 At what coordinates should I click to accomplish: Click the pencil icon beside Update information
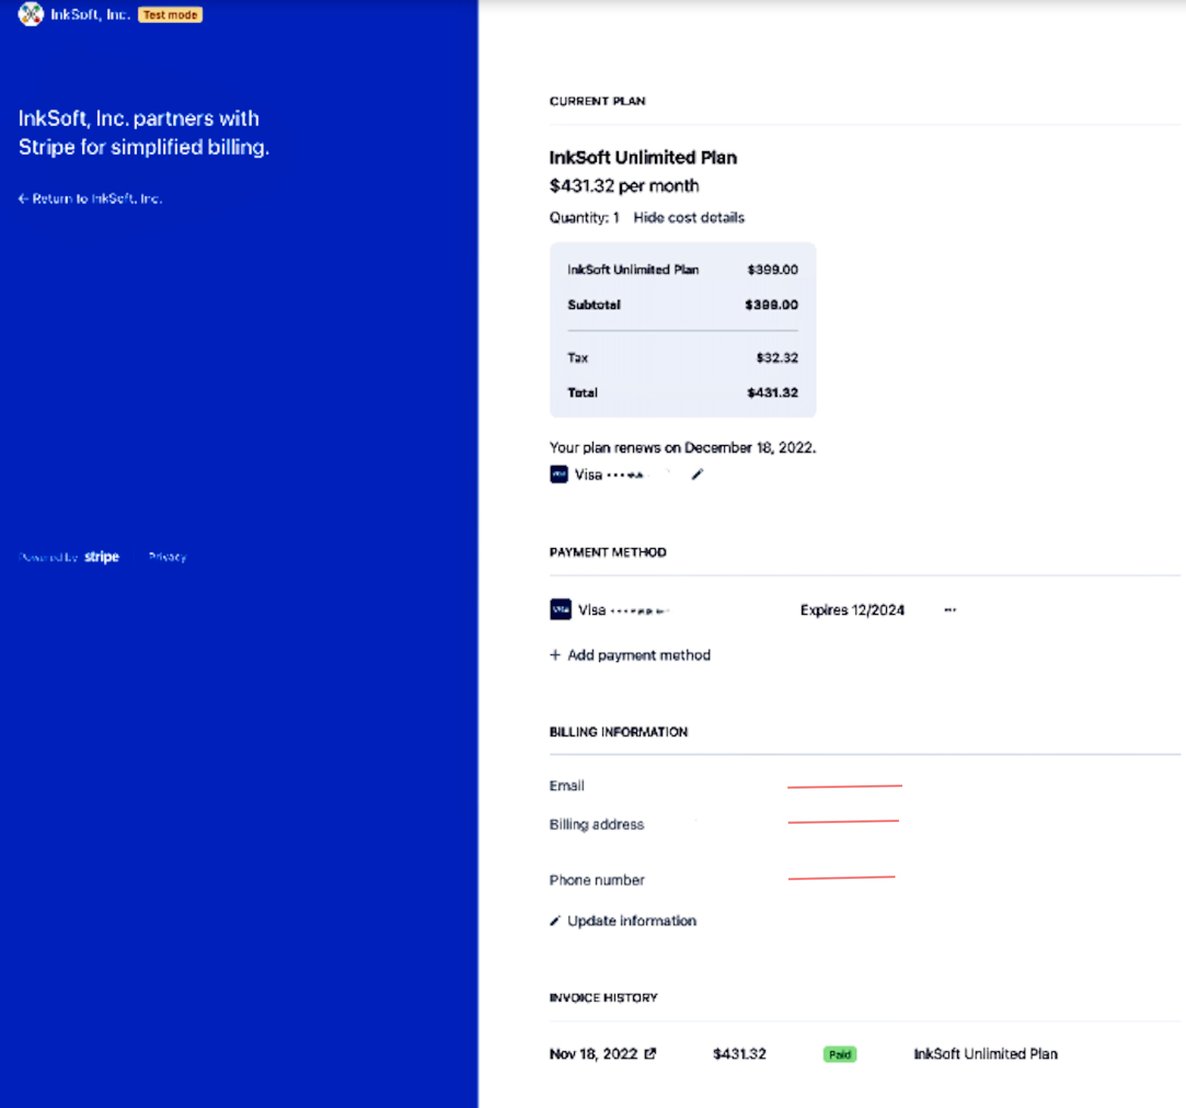click(554, 920)
